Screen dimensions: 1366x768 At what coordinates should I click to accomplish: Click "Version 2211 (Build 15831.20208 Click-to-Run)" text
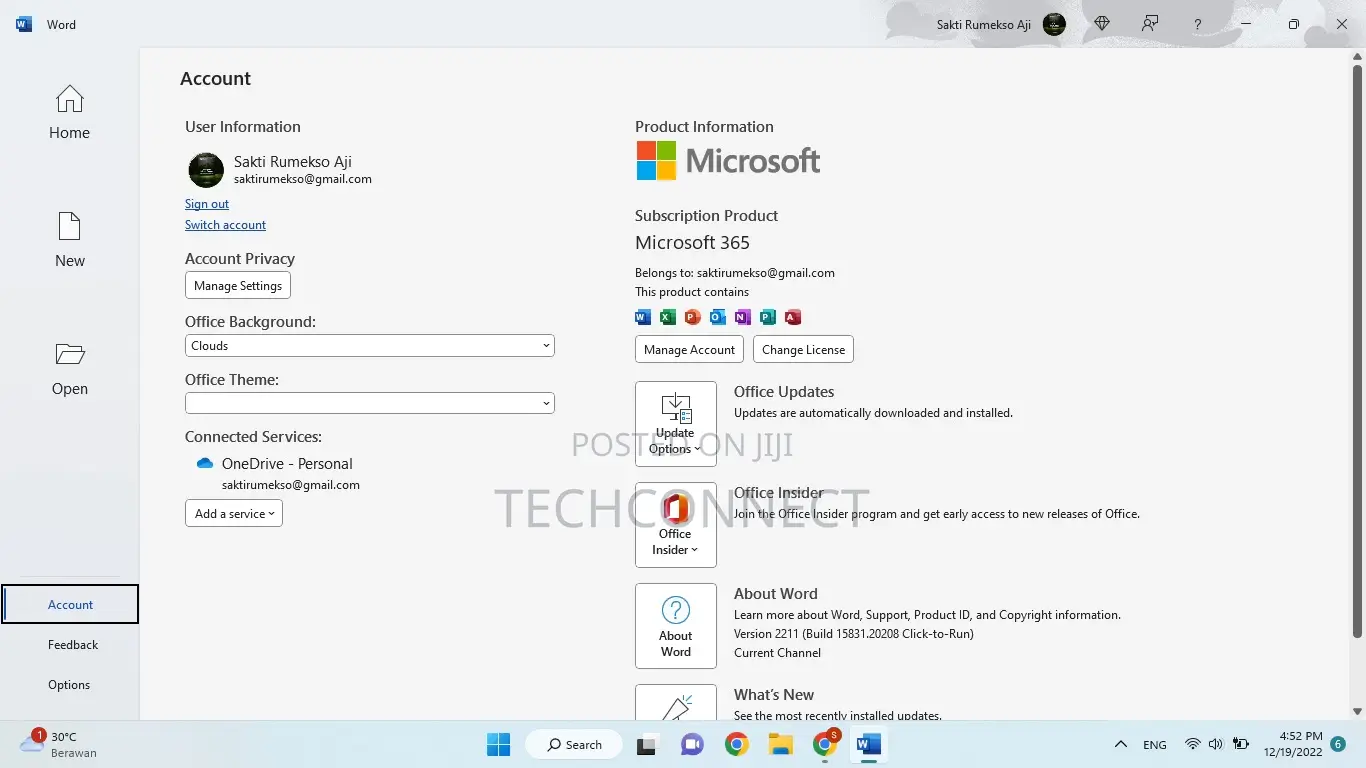[x=853, y=634]
